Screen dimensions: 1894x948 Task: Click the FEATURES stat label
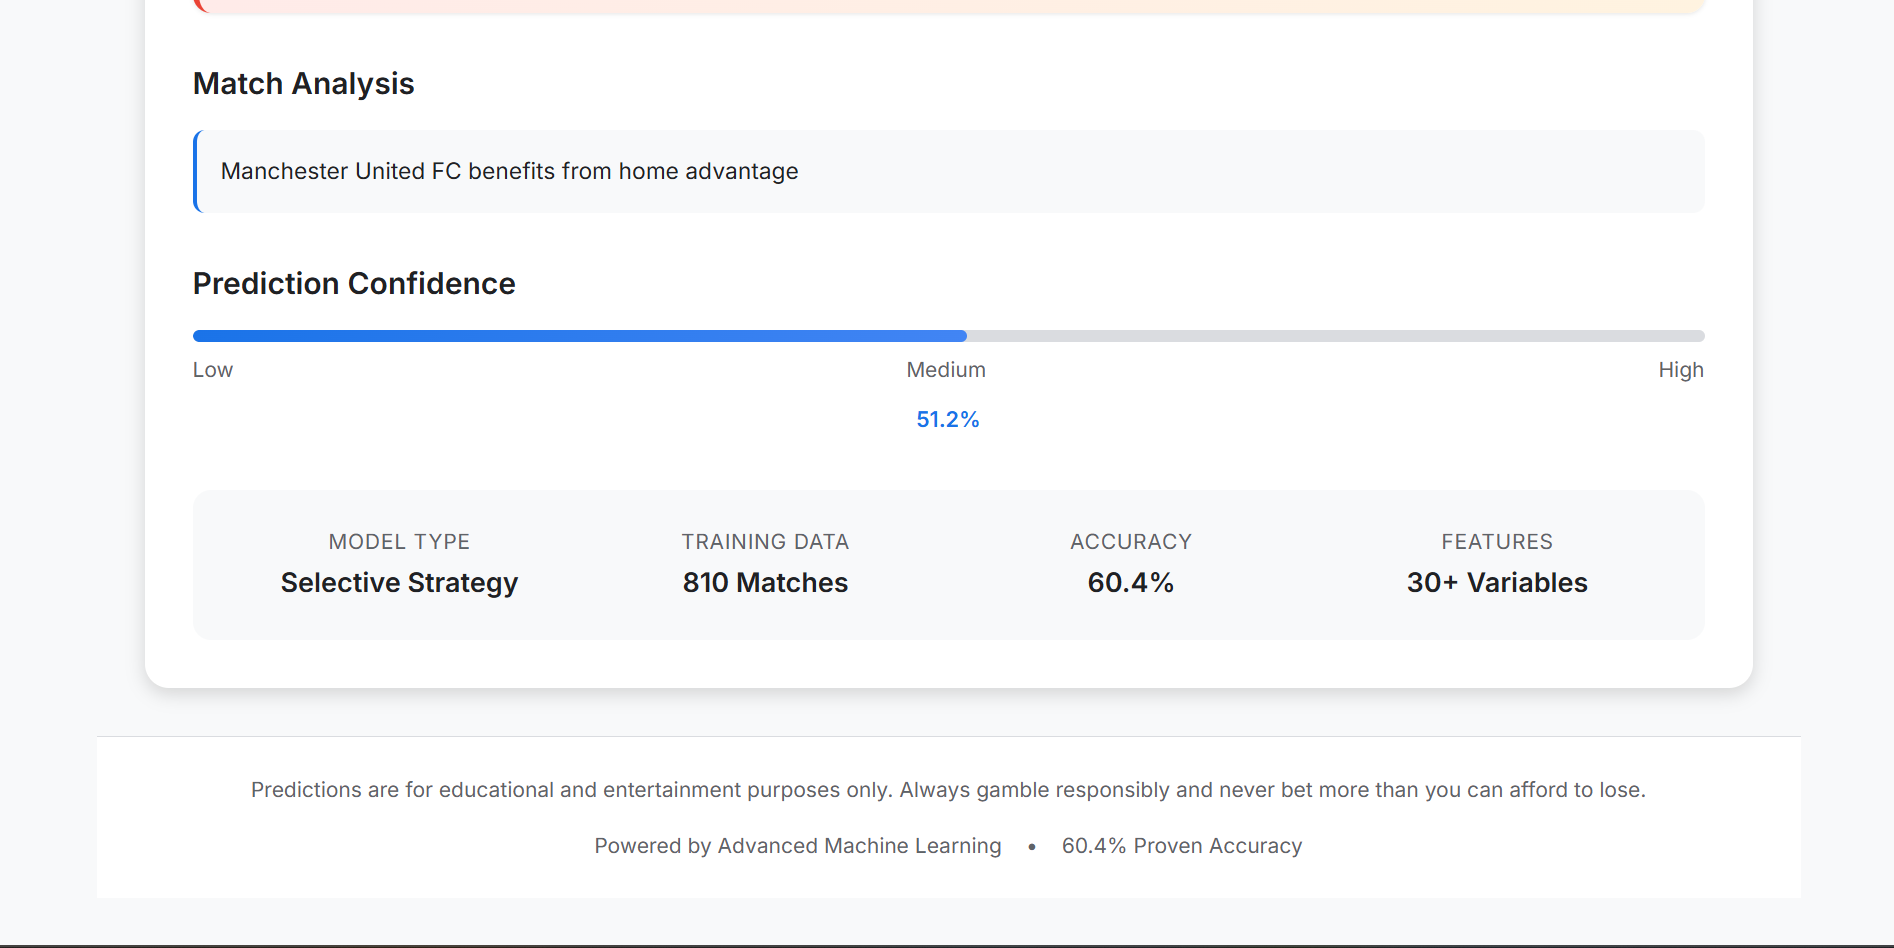pyautogui.click(x=1497, y=542)
